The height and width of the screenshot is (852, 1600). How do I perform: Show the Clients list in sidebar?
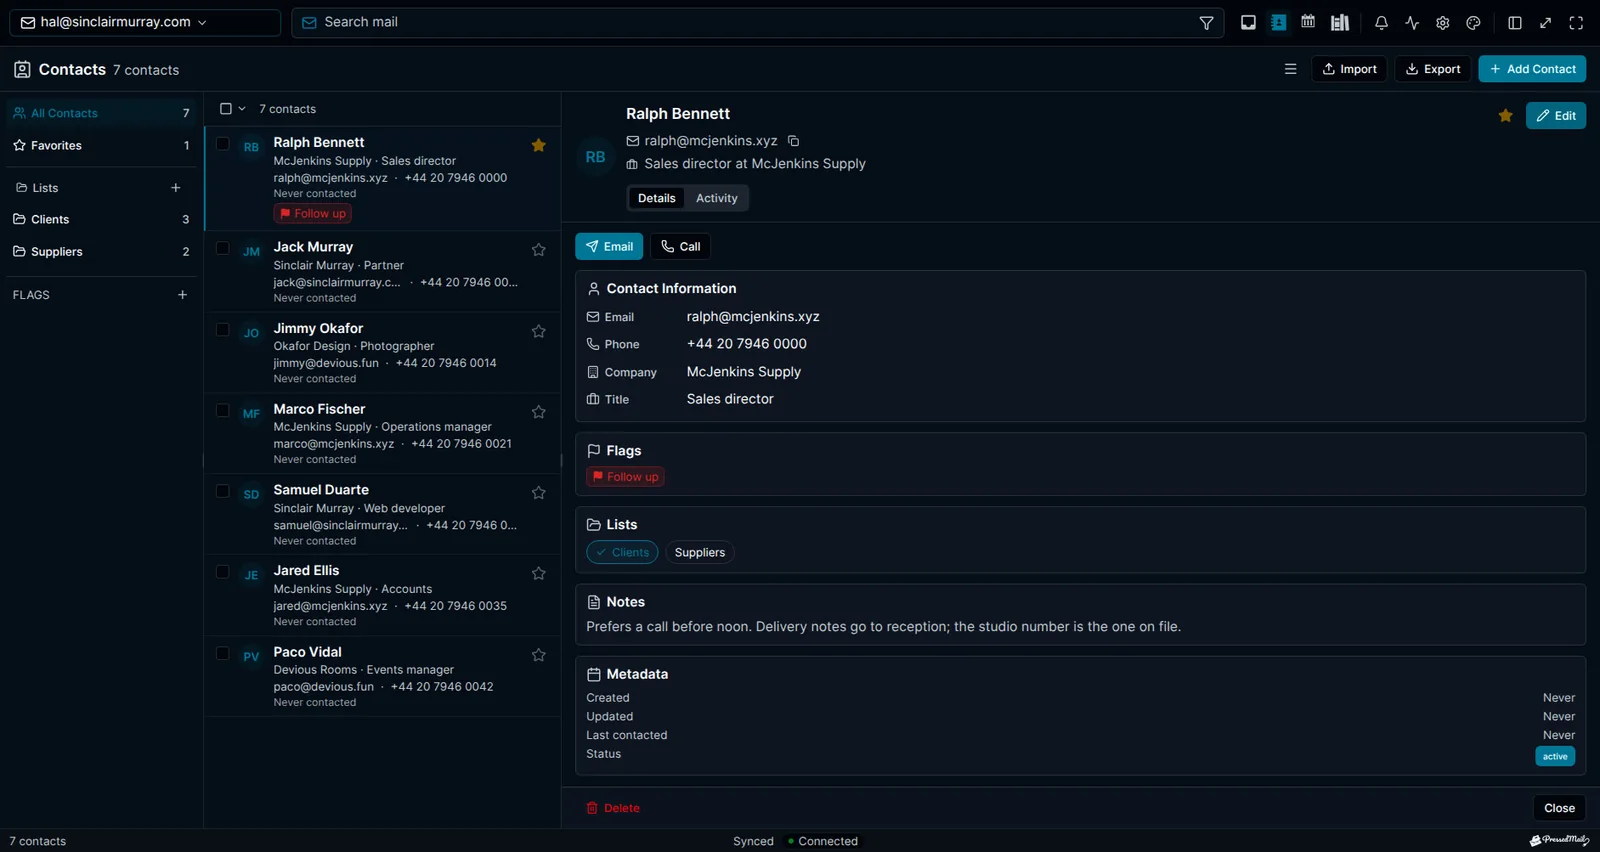101,219
